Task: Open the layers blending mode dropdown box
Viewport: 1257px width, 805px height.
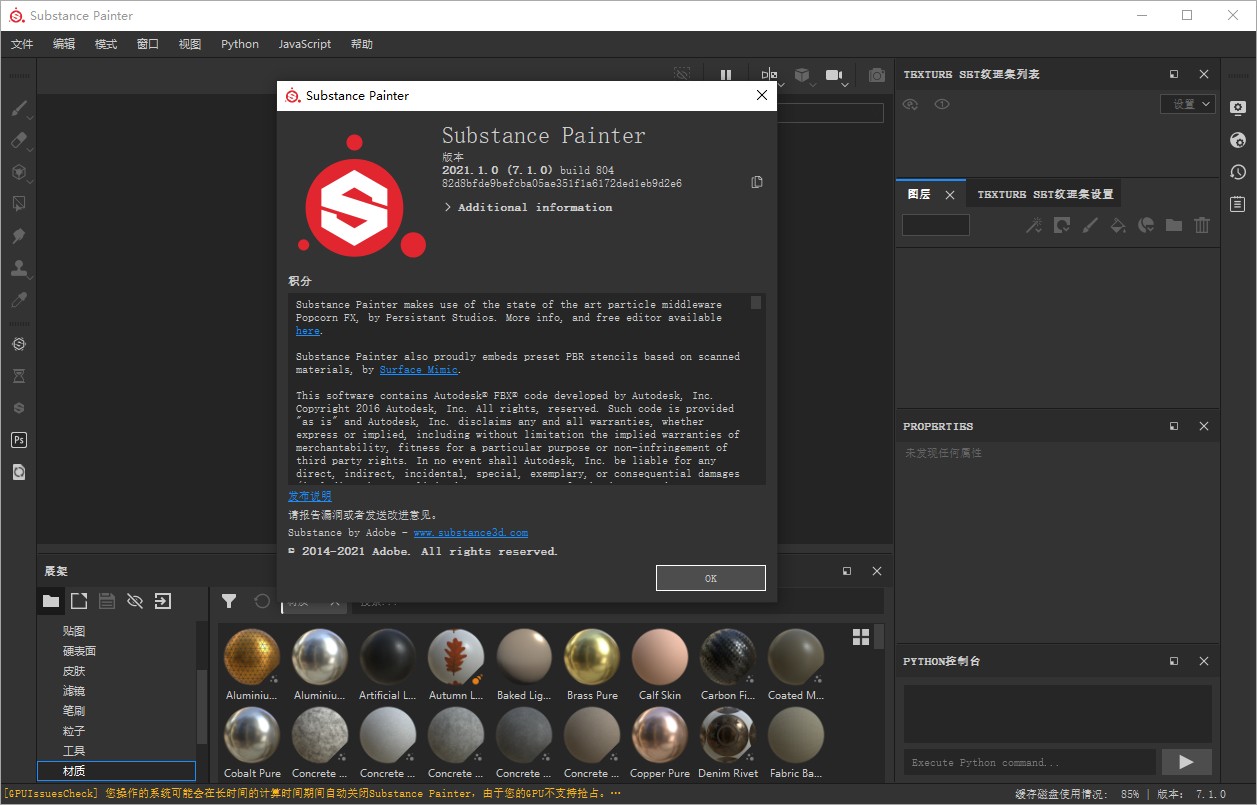Action: [936, 225]
